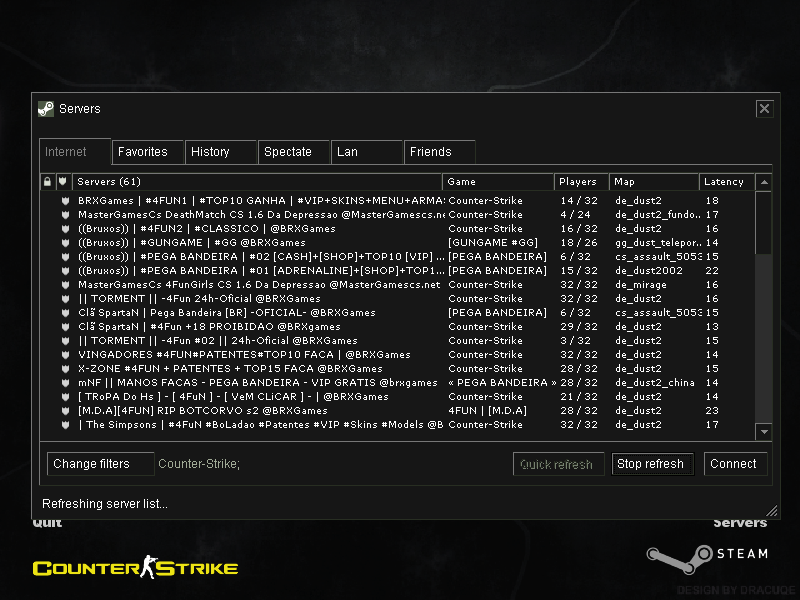Click the scrollbar up arrow
This screenshot has width=800, height=600.
(764, 182)
